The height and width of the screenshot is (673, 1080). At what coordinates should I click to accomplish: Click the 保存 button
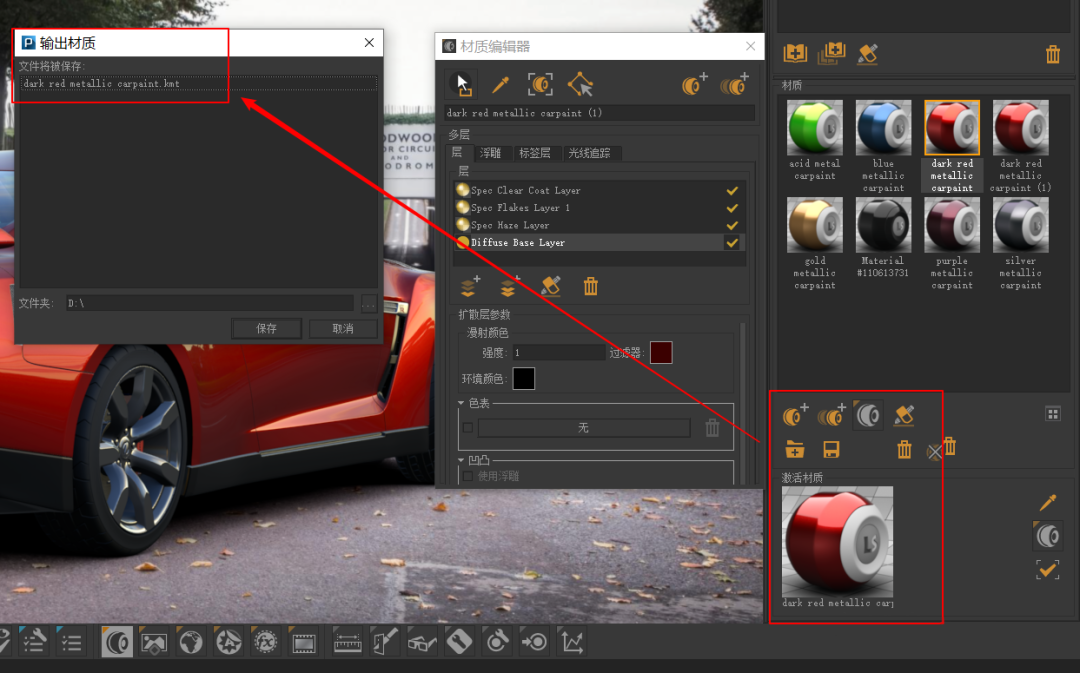(266, 328)
